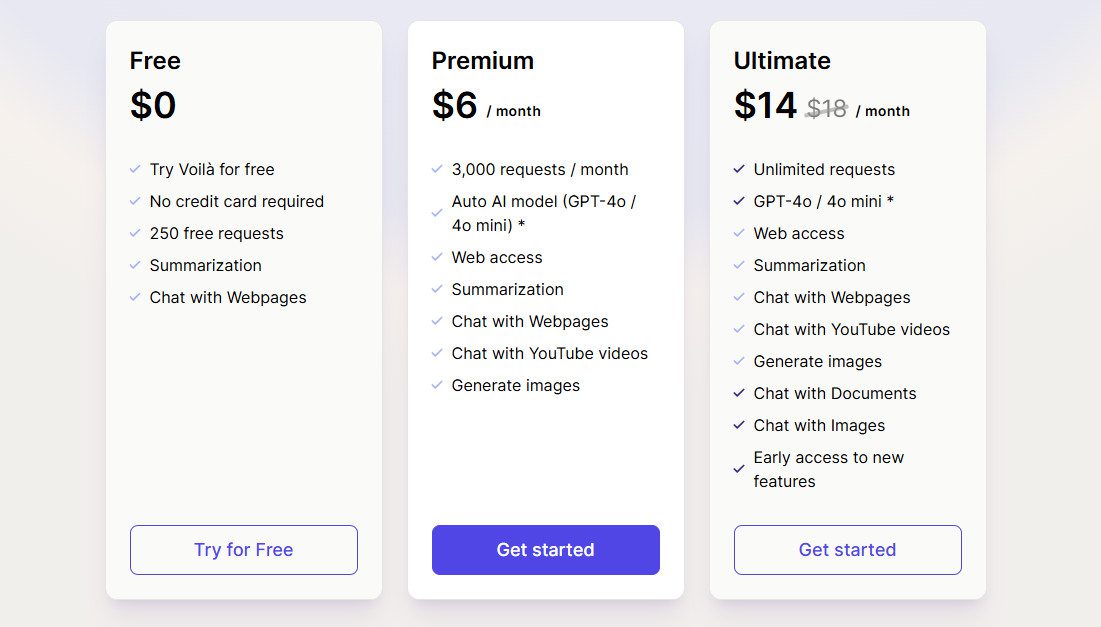The height and width of the screenshot is (627, 1101).
Task: Select the checkmark next to Generate images in Premium
Action: pos(436,385)
